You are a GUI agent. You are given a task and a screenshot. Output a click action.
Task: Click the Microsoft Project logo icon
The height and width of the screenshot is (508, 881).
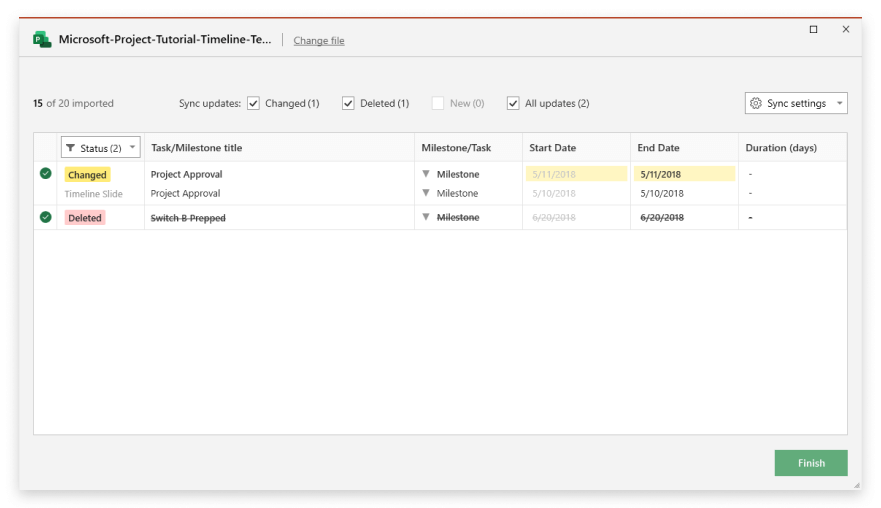[42, 40]
